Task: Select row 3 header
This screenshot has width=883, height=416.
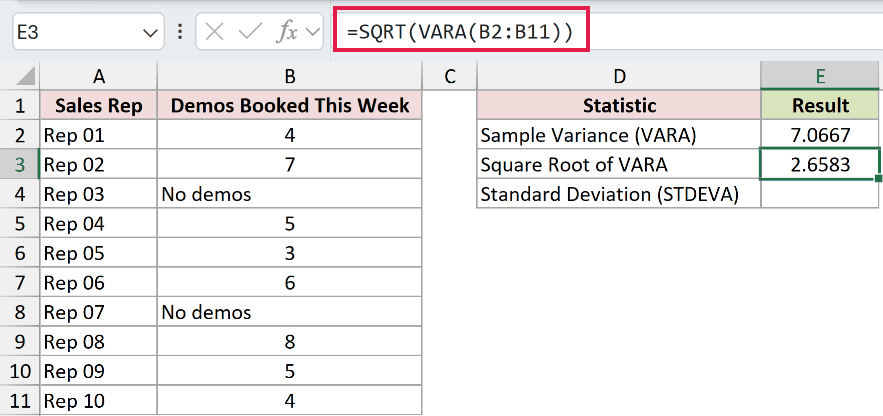Action: click(20, 164)
